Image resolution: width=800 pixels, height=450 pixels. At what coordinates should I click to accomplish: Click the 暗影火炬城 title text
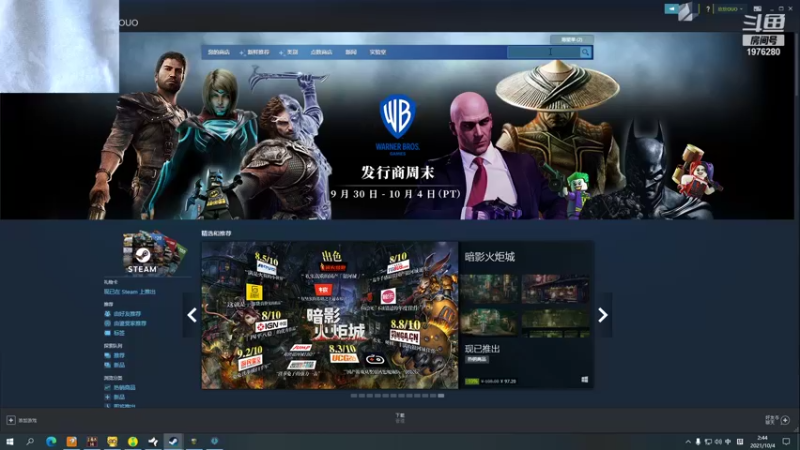pos(490,257)
